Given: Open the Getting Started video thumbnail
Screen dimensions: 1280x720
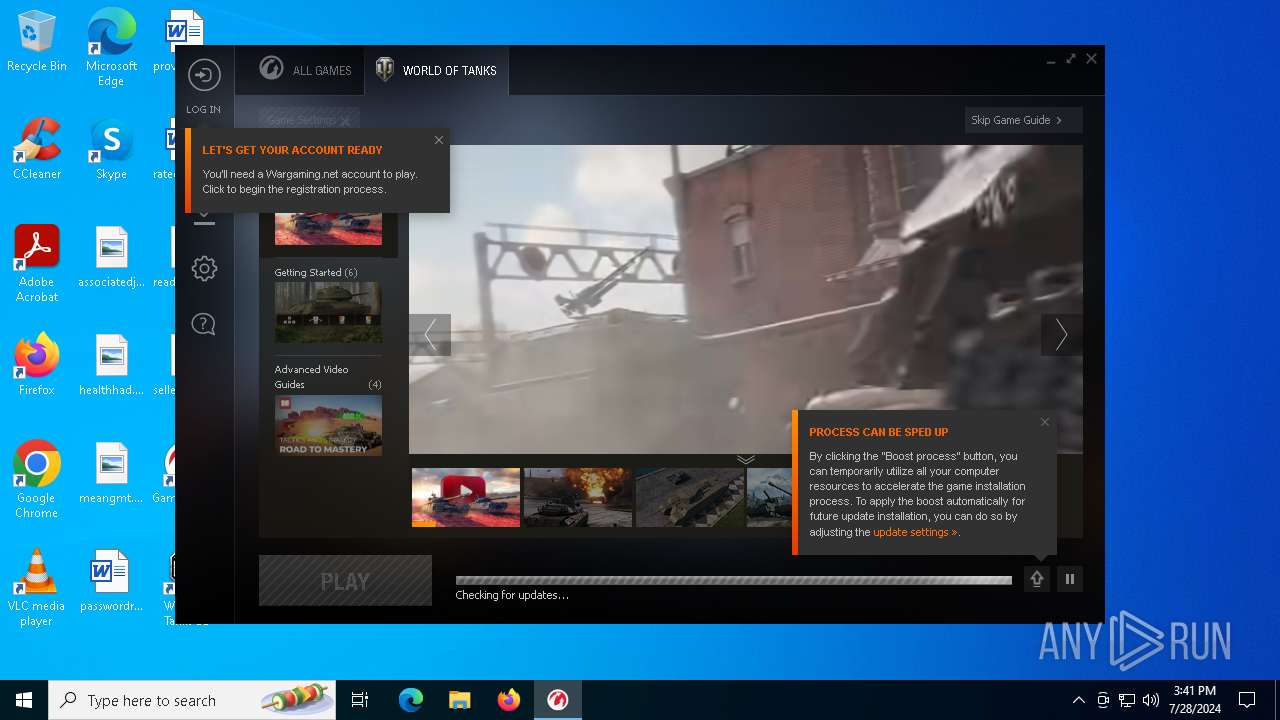Looking at the screenshot, I should pyautogui.click(x=328, y=312).
